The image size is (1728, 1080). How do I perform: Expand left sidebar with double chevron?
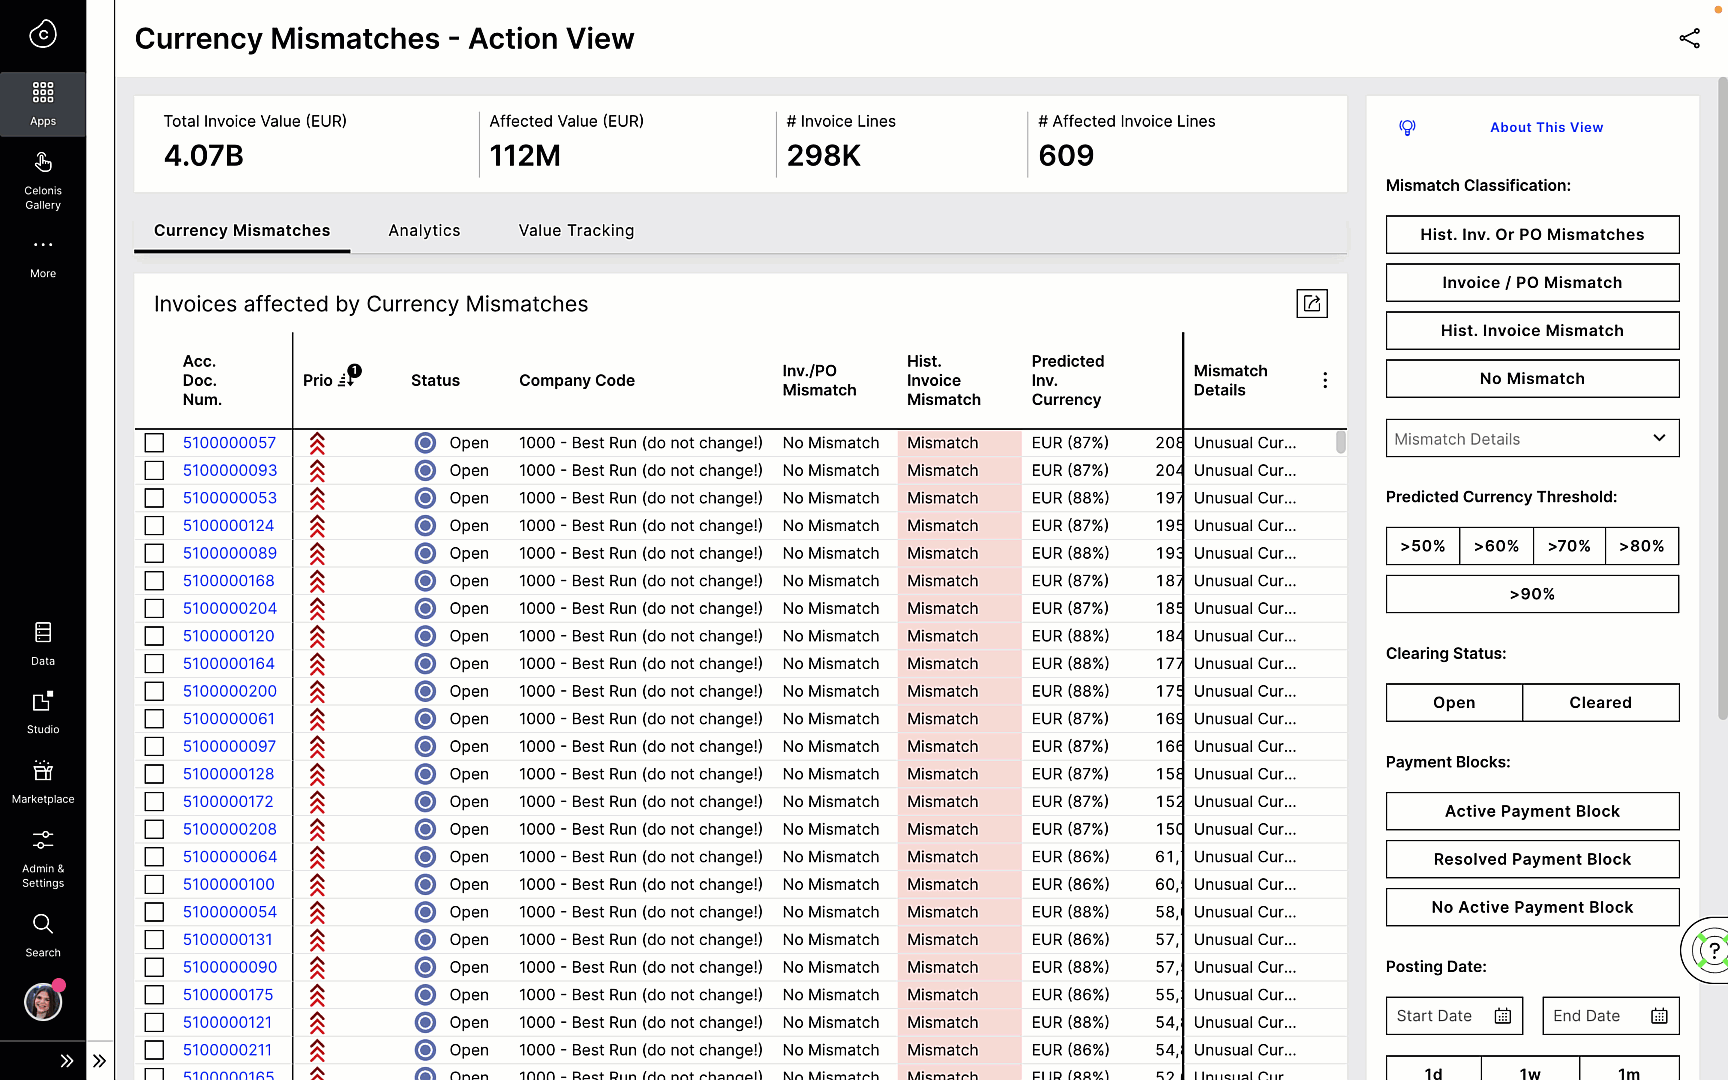66,1061
